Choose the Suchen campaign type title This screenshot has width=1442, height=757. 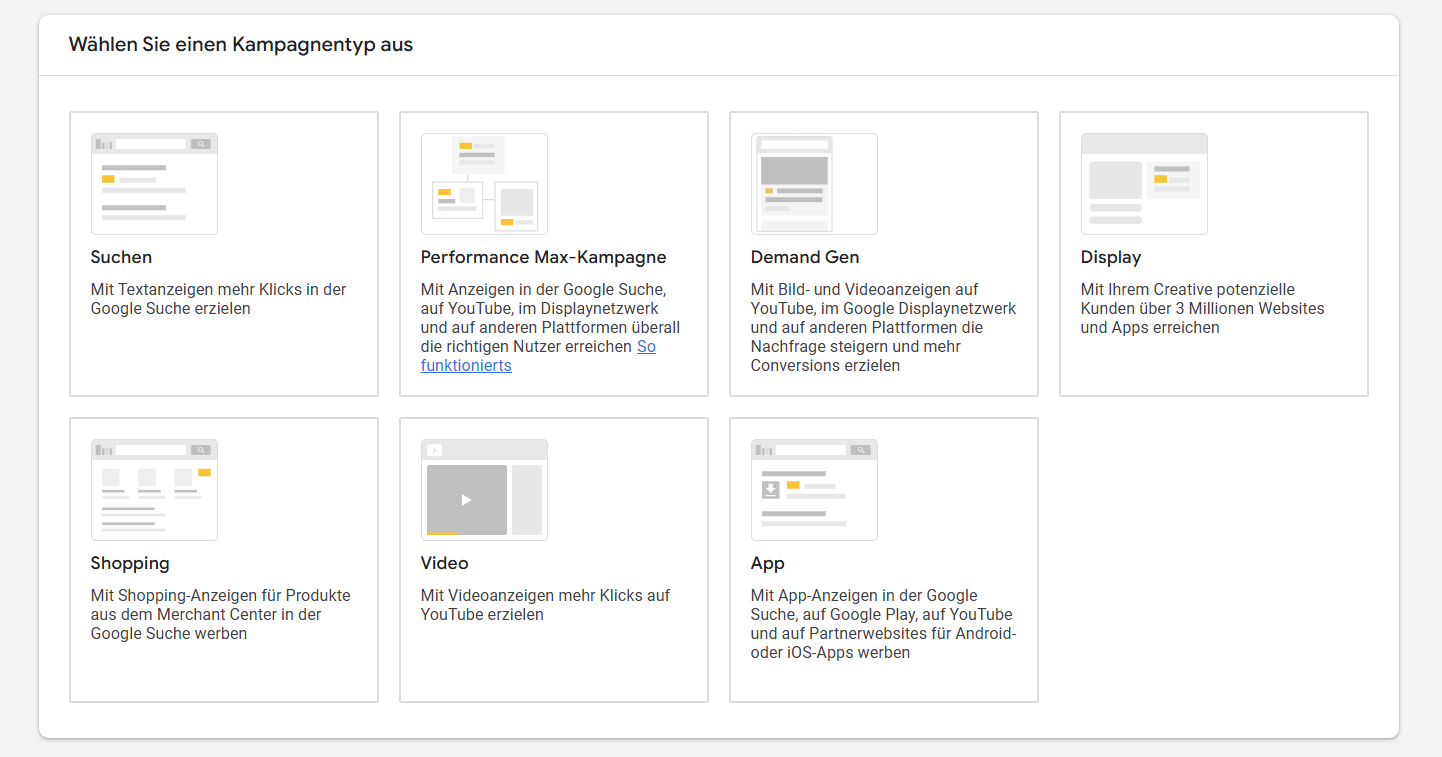(x=121, y=257)
